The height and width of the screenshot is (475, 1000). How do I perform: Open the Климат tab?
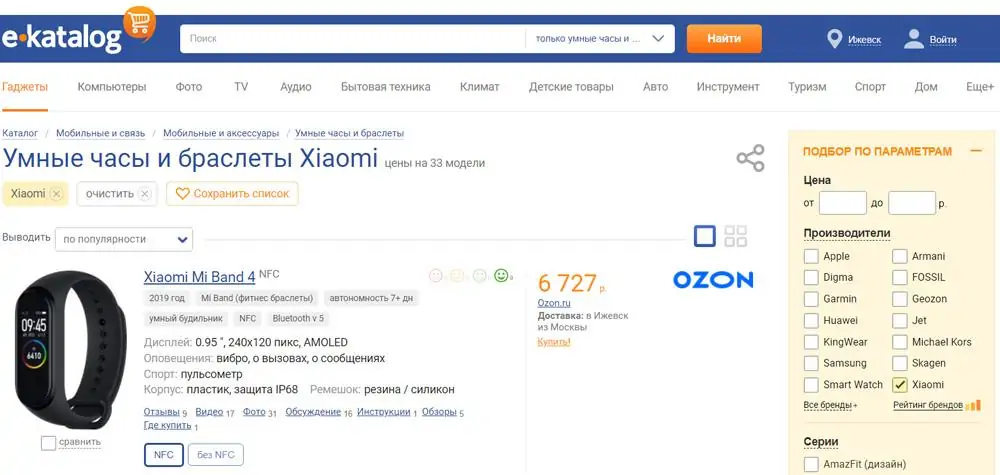(480, 87)
